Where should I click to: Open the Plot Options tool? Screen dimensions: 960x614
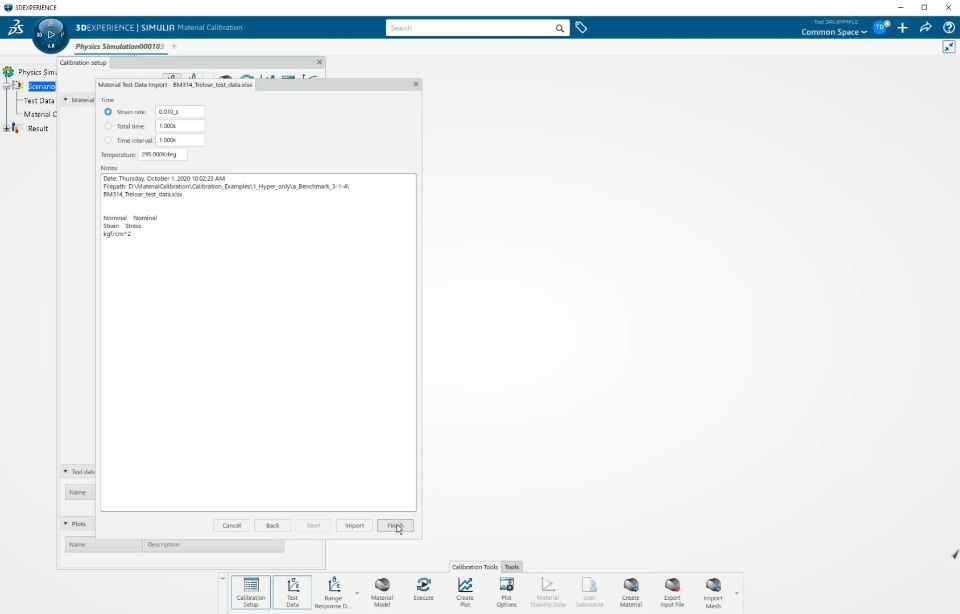click(506, 592)
